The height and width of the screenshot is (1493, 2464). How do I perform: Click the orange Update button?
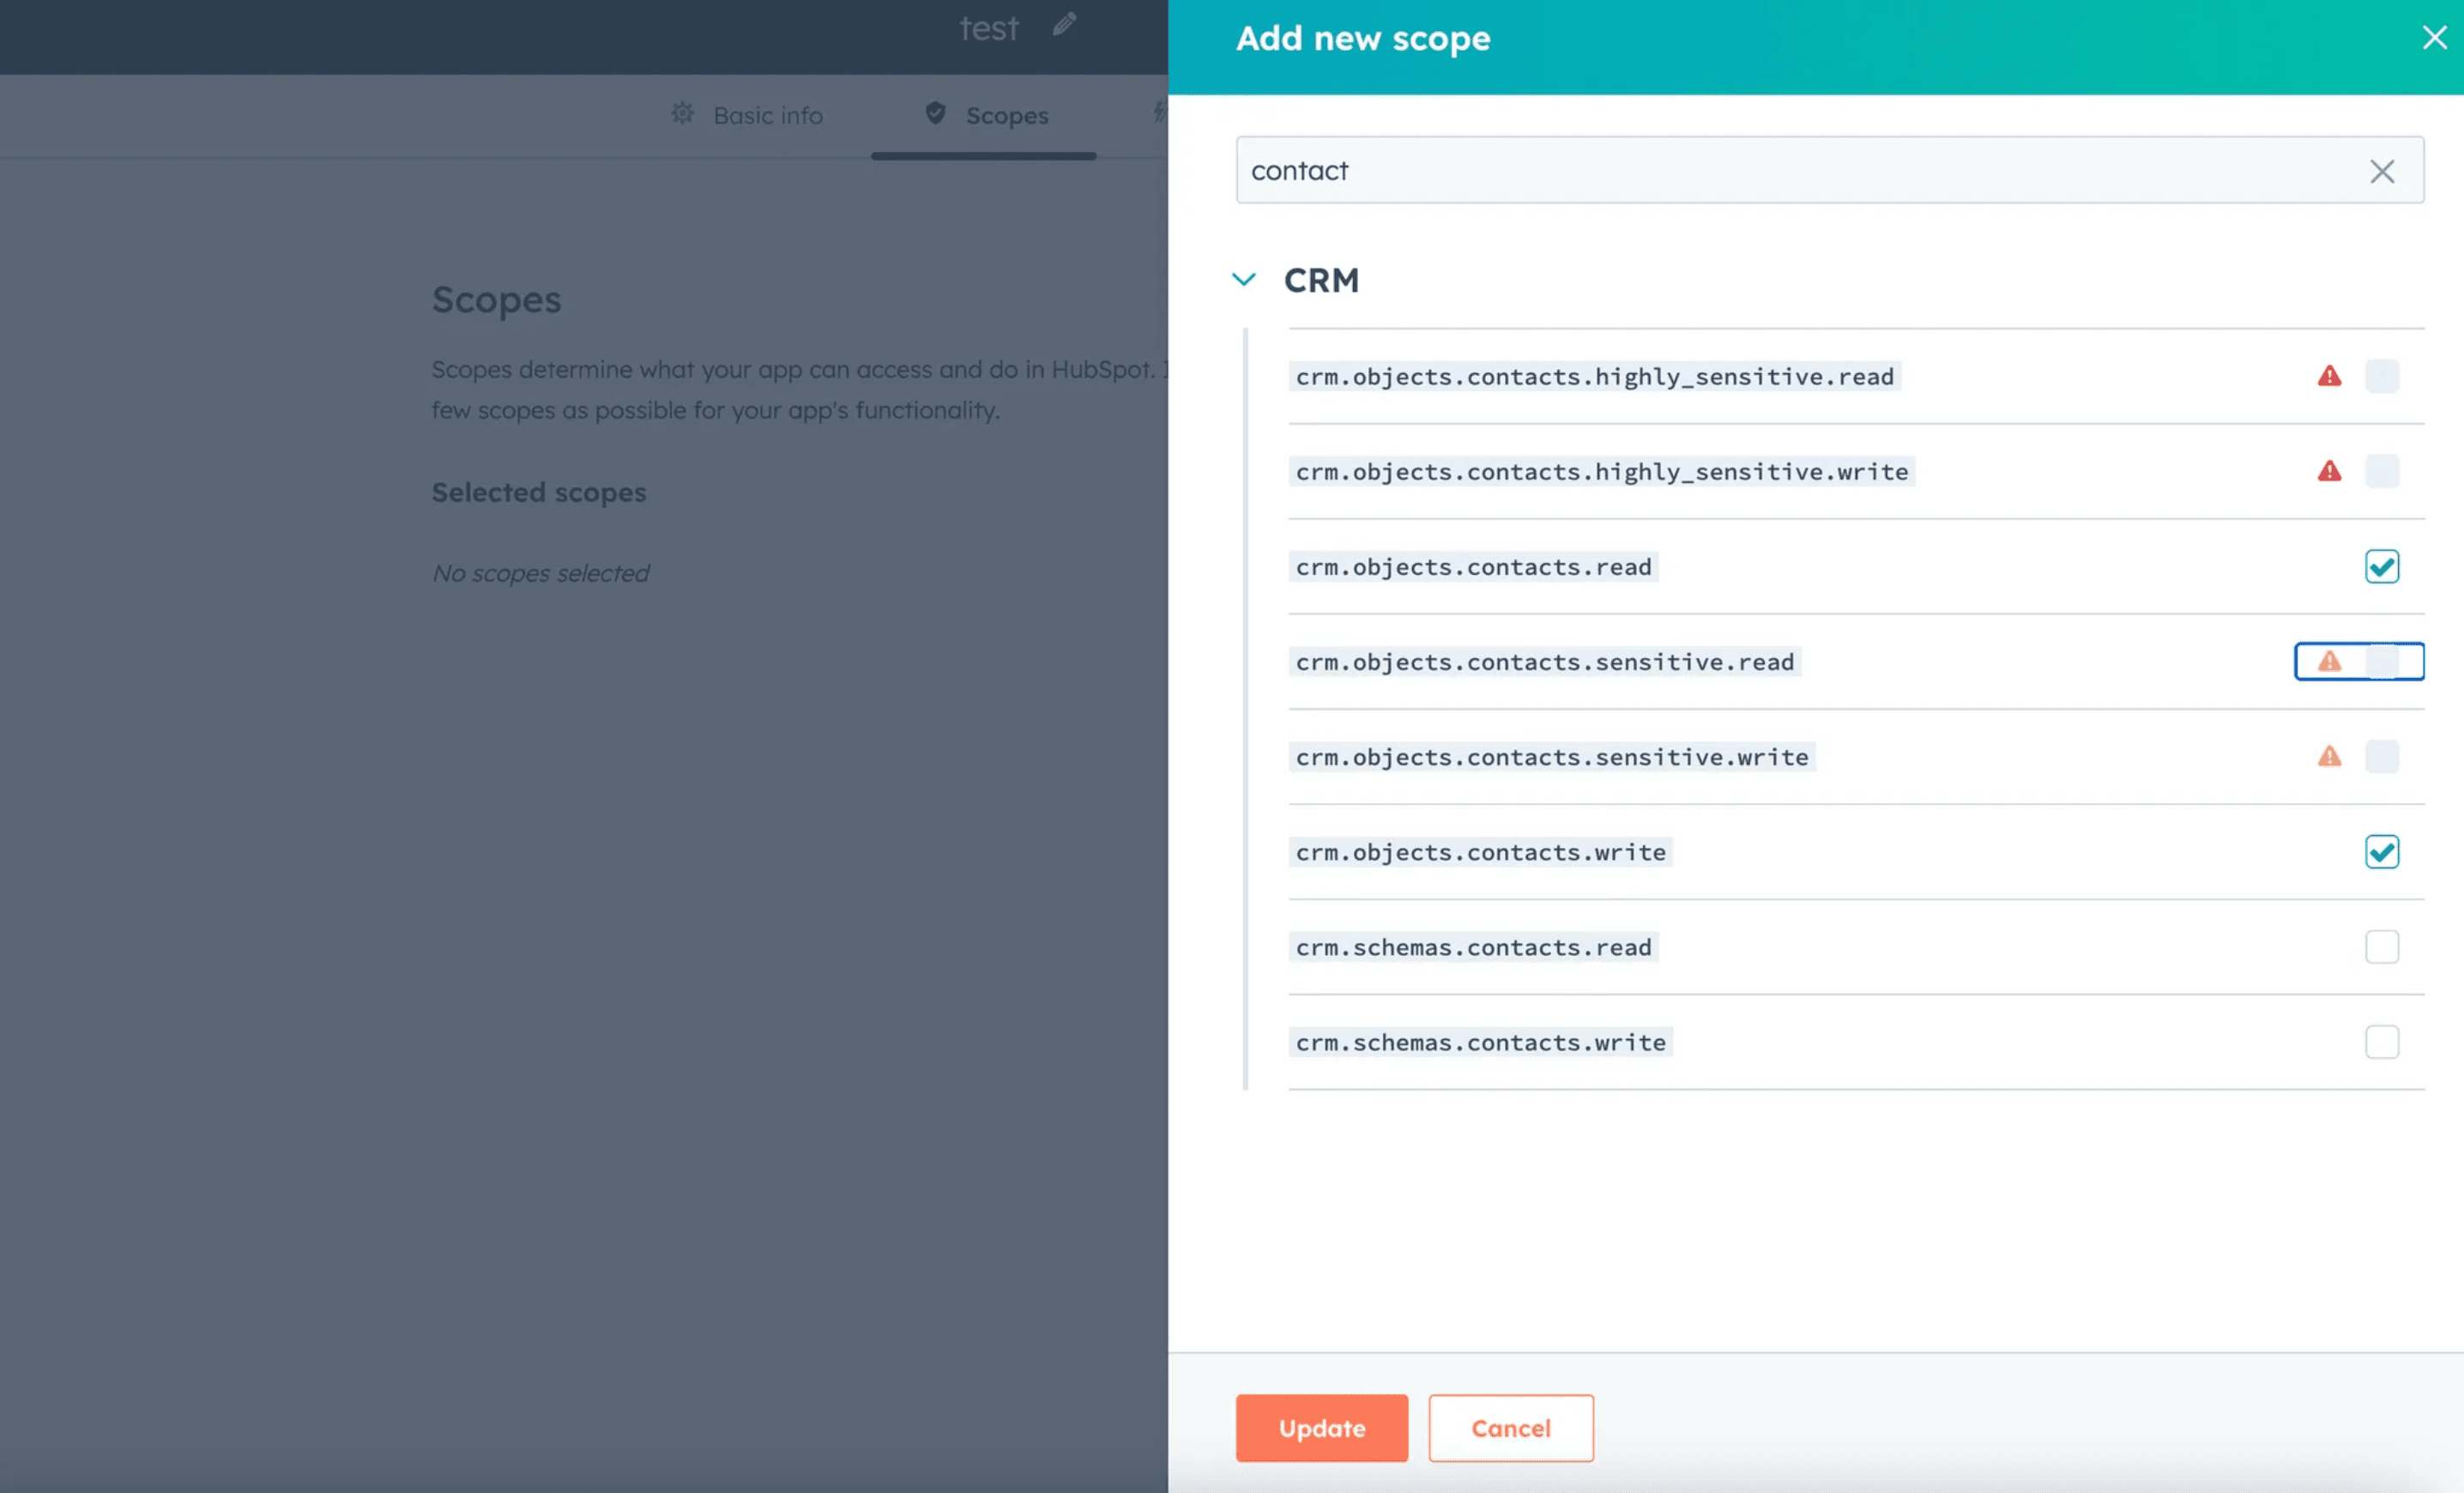tap(1321, 1427)
